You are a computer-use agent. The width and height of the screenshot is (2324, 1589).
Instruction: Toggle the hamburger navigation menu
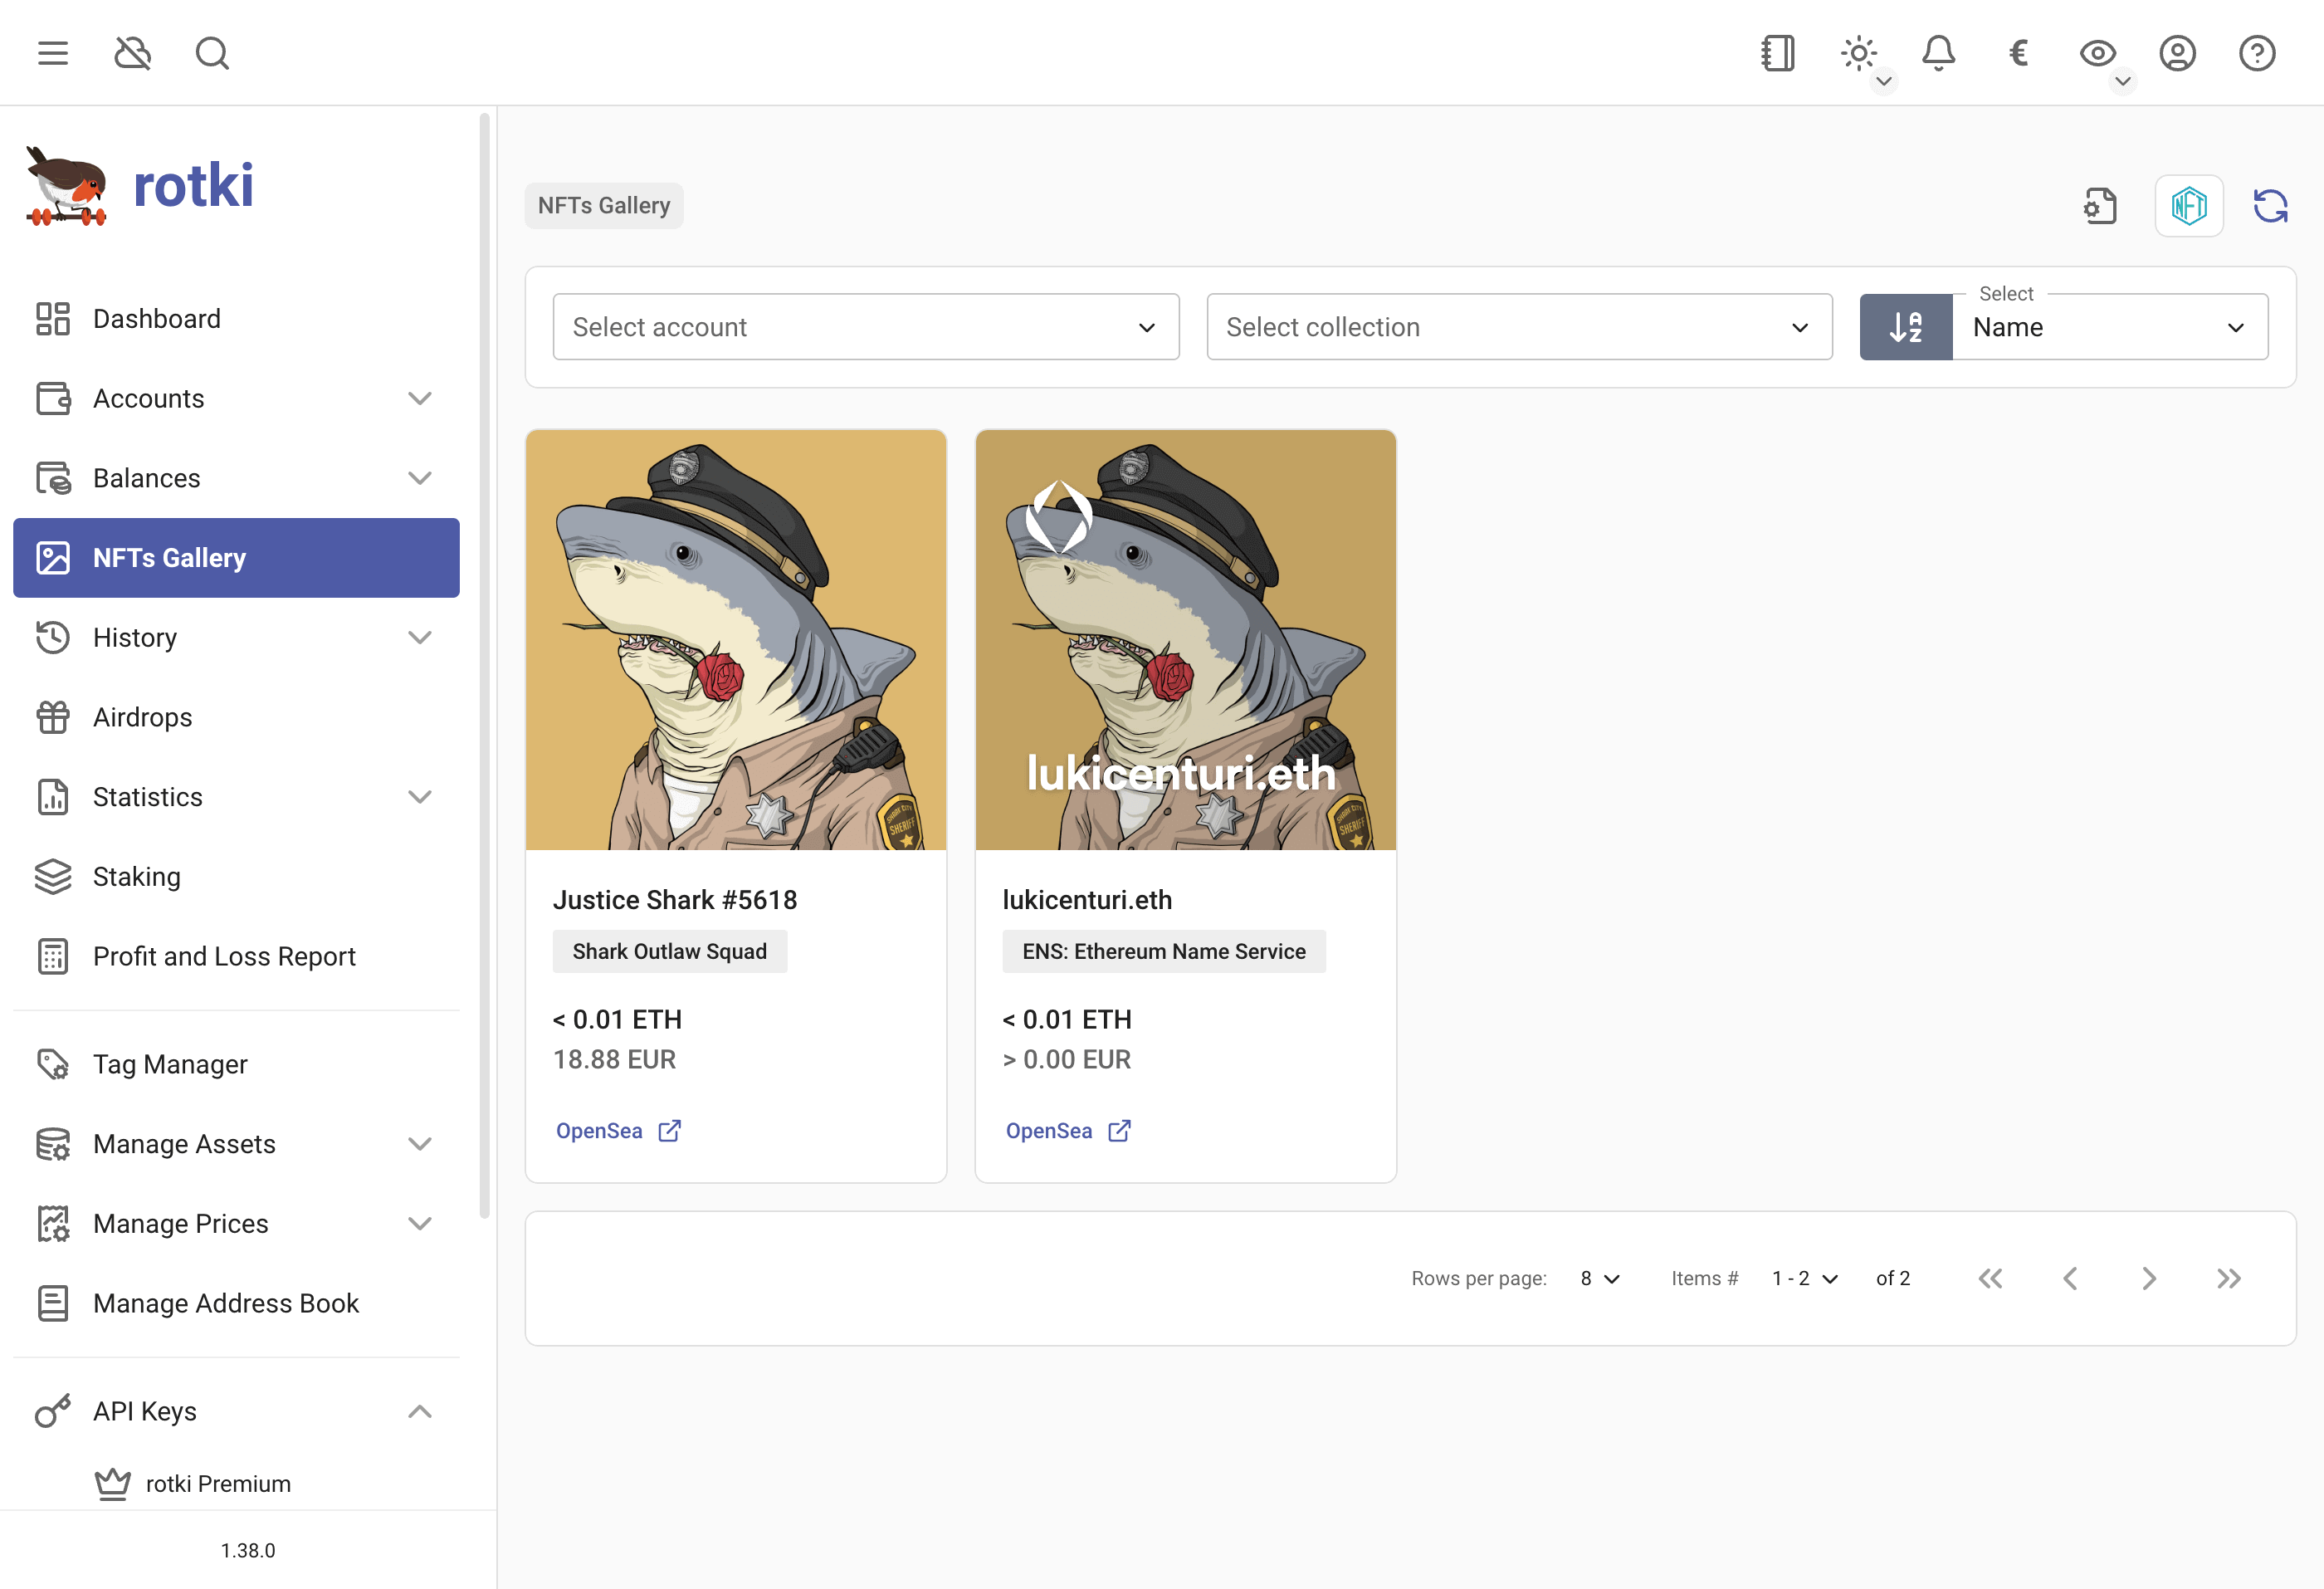pos(53,53)
